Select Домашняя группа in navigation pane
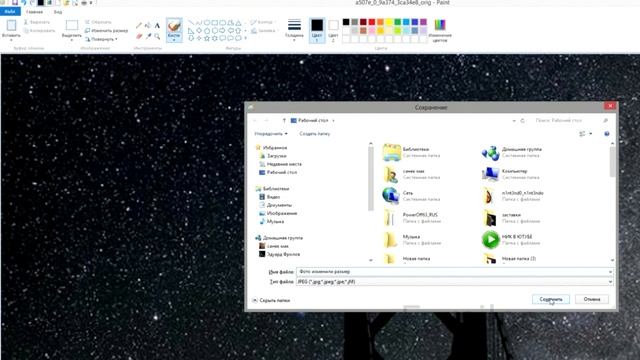 [282, 238]
